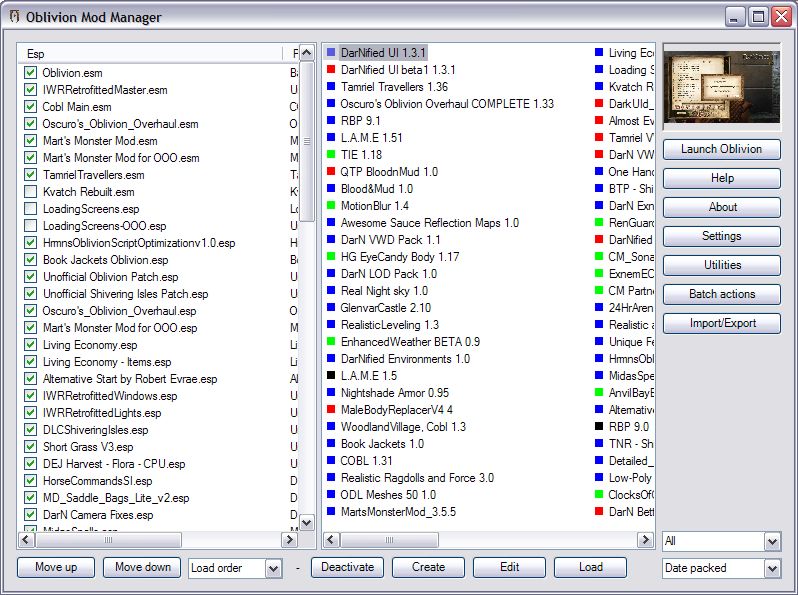This screenshot has width=798, height=595.
Task: Click the blue square icon beside Tamriel Travellers 1.36
Action: 331,87
